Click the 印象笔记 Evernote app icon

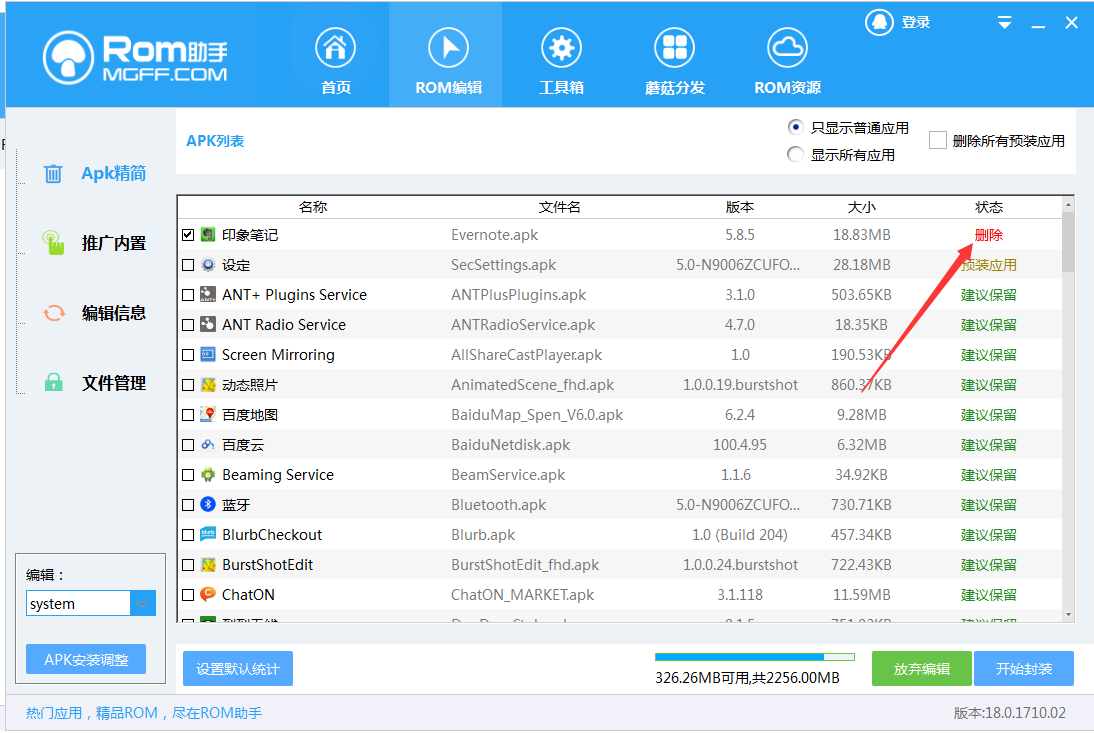pos(208,234)
